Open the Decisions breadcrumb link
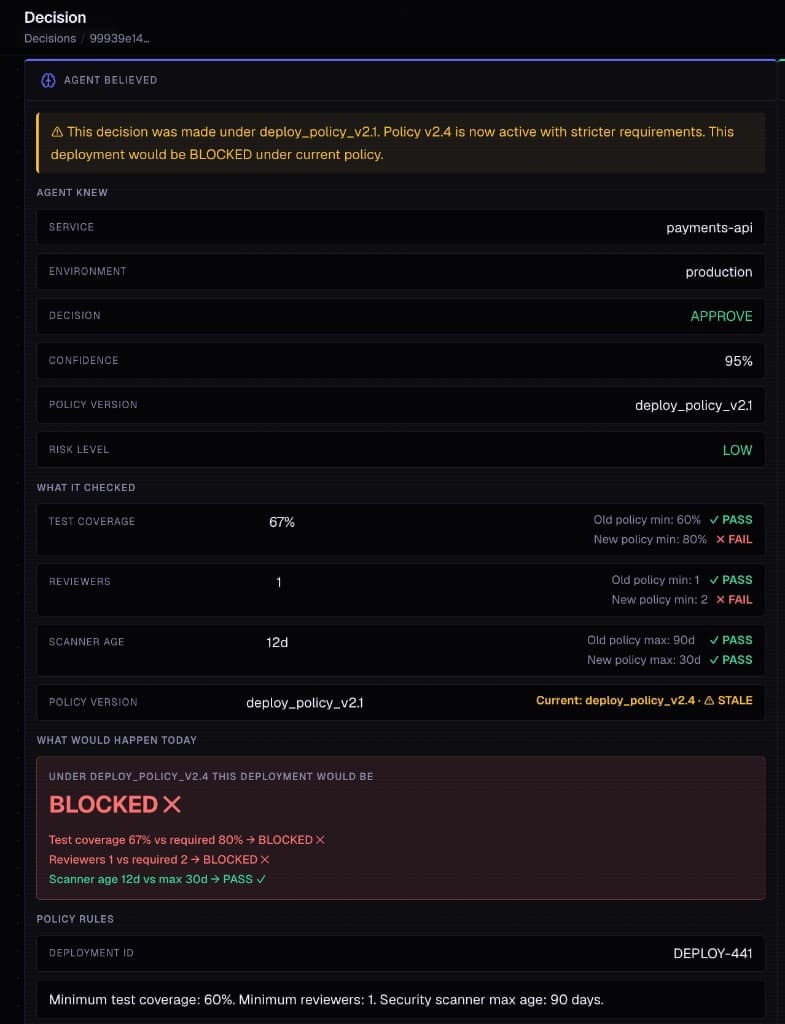This screenshot has width=785, height=1024. click(x=50, y=39)
